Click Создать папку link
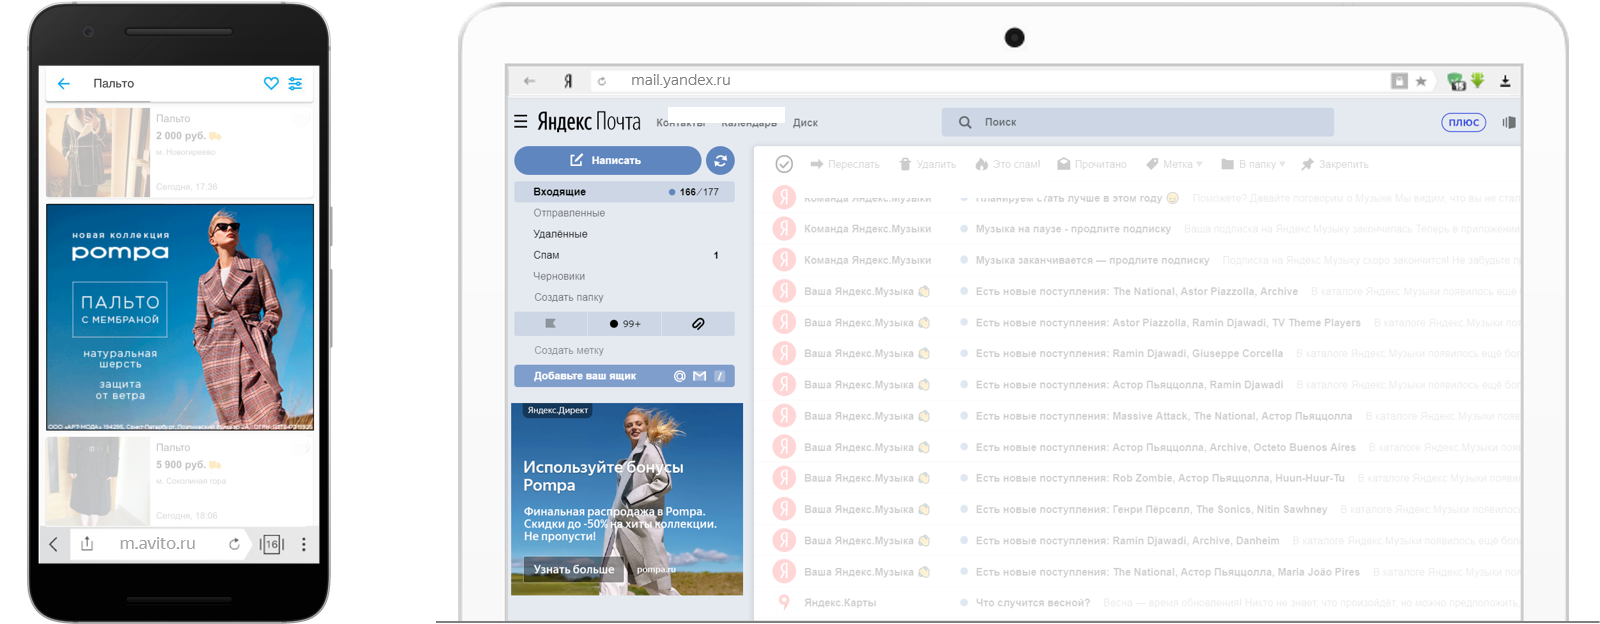 pyautogui.click(x=568, y=297)
